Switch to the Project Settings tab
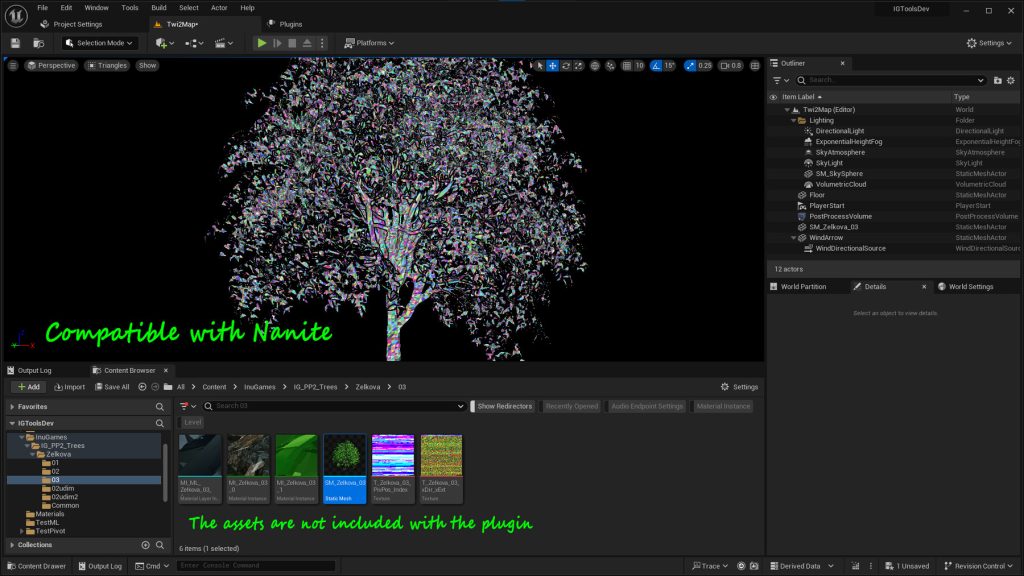The image size is (1024, 576). click(x=72, y=24)
